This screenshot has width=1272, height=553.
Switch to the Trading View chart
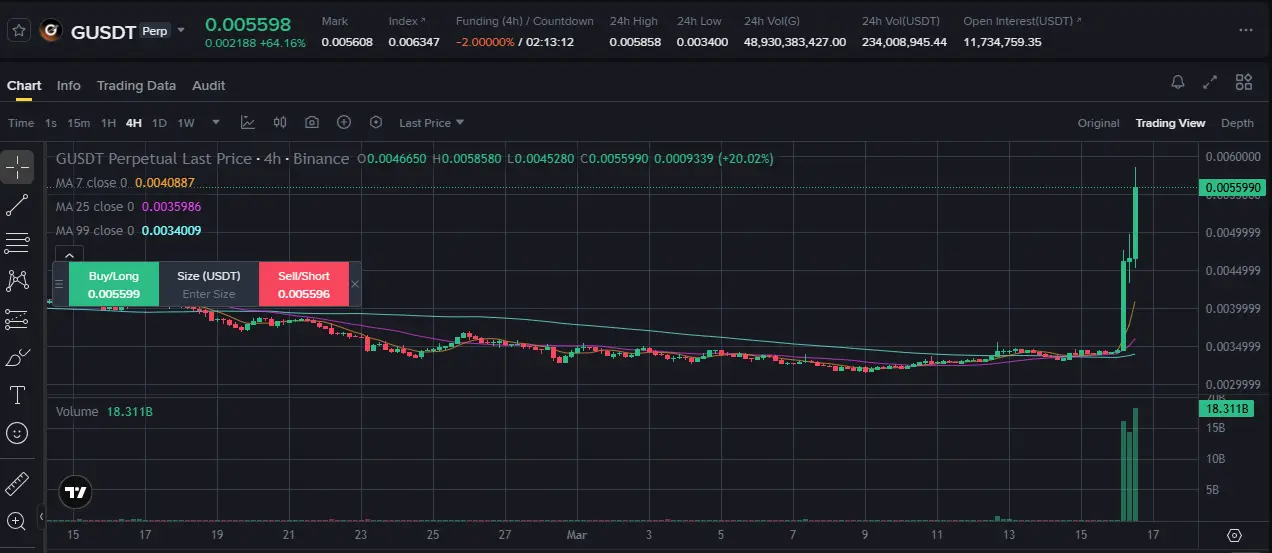tap(1170, 123)
